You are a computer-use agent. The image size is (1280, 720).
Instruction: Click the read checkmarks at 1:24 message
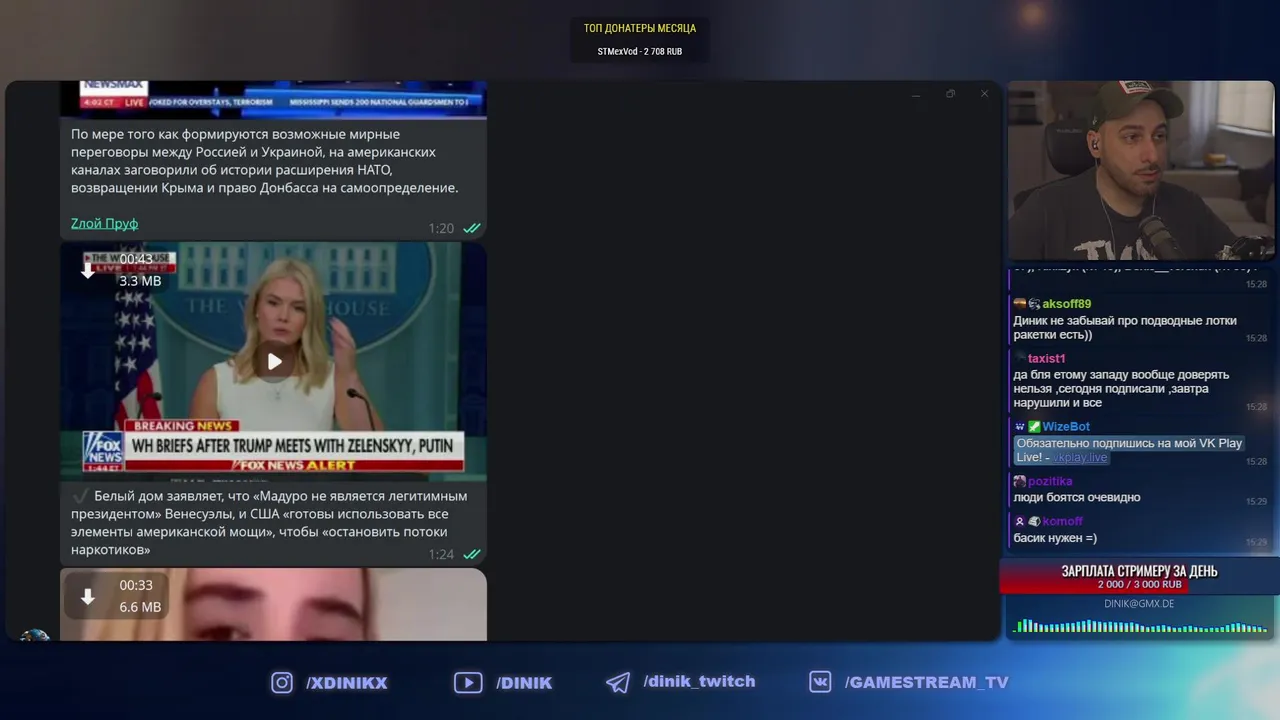472,554
